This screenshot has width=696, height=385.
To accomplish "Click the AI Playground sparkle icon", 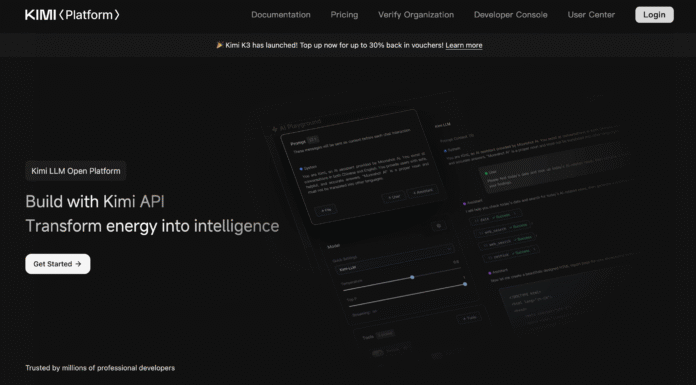I will pos(274,129).
